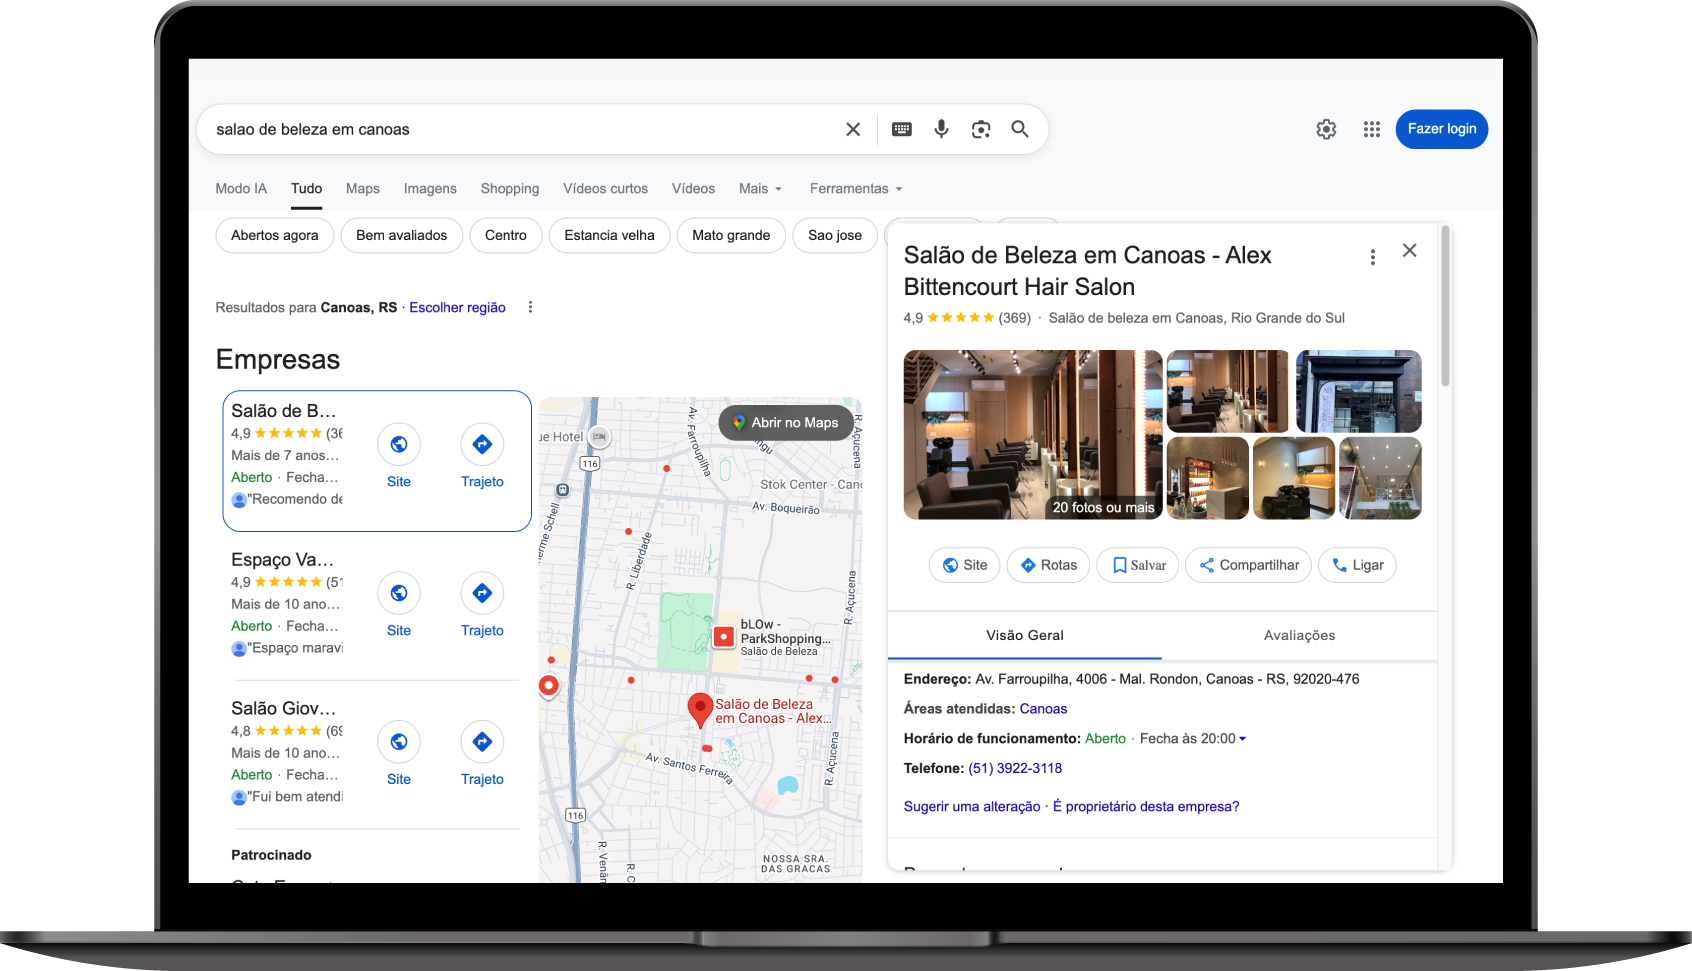Image resolution: width=1692 pixels, height=971 pixels.
Task: Select the Visão Geral tab
Action: [x=1025, y=635]
